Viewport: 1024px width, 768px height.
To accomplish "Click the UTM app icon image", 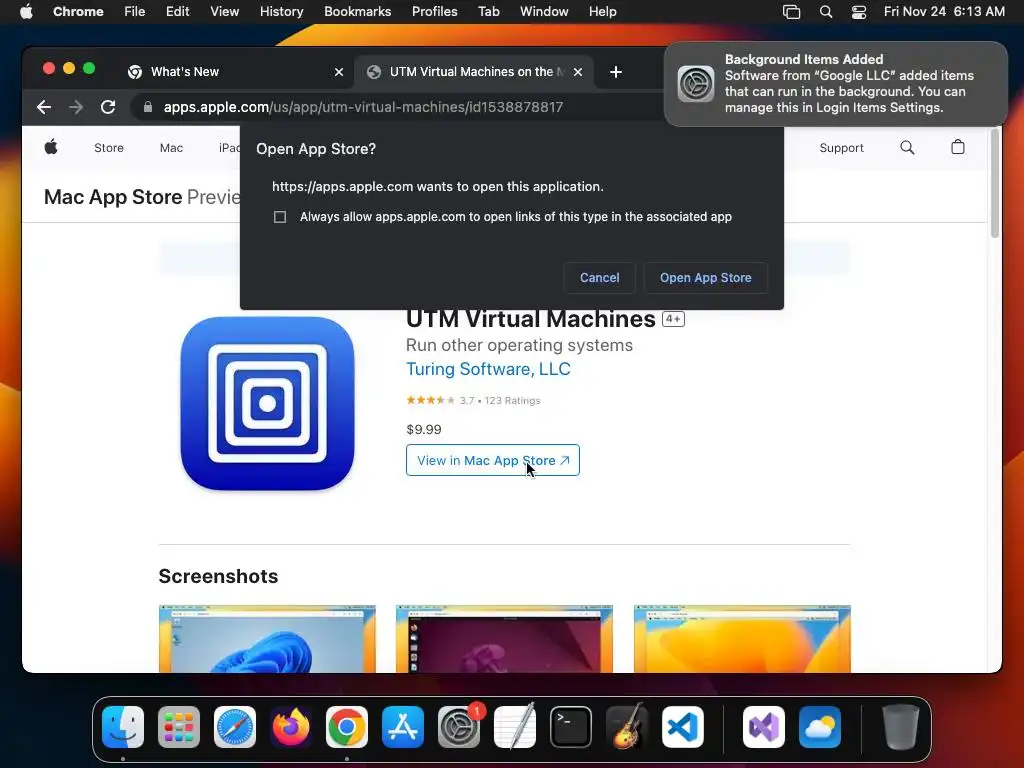I will click(x=268, y=404).
